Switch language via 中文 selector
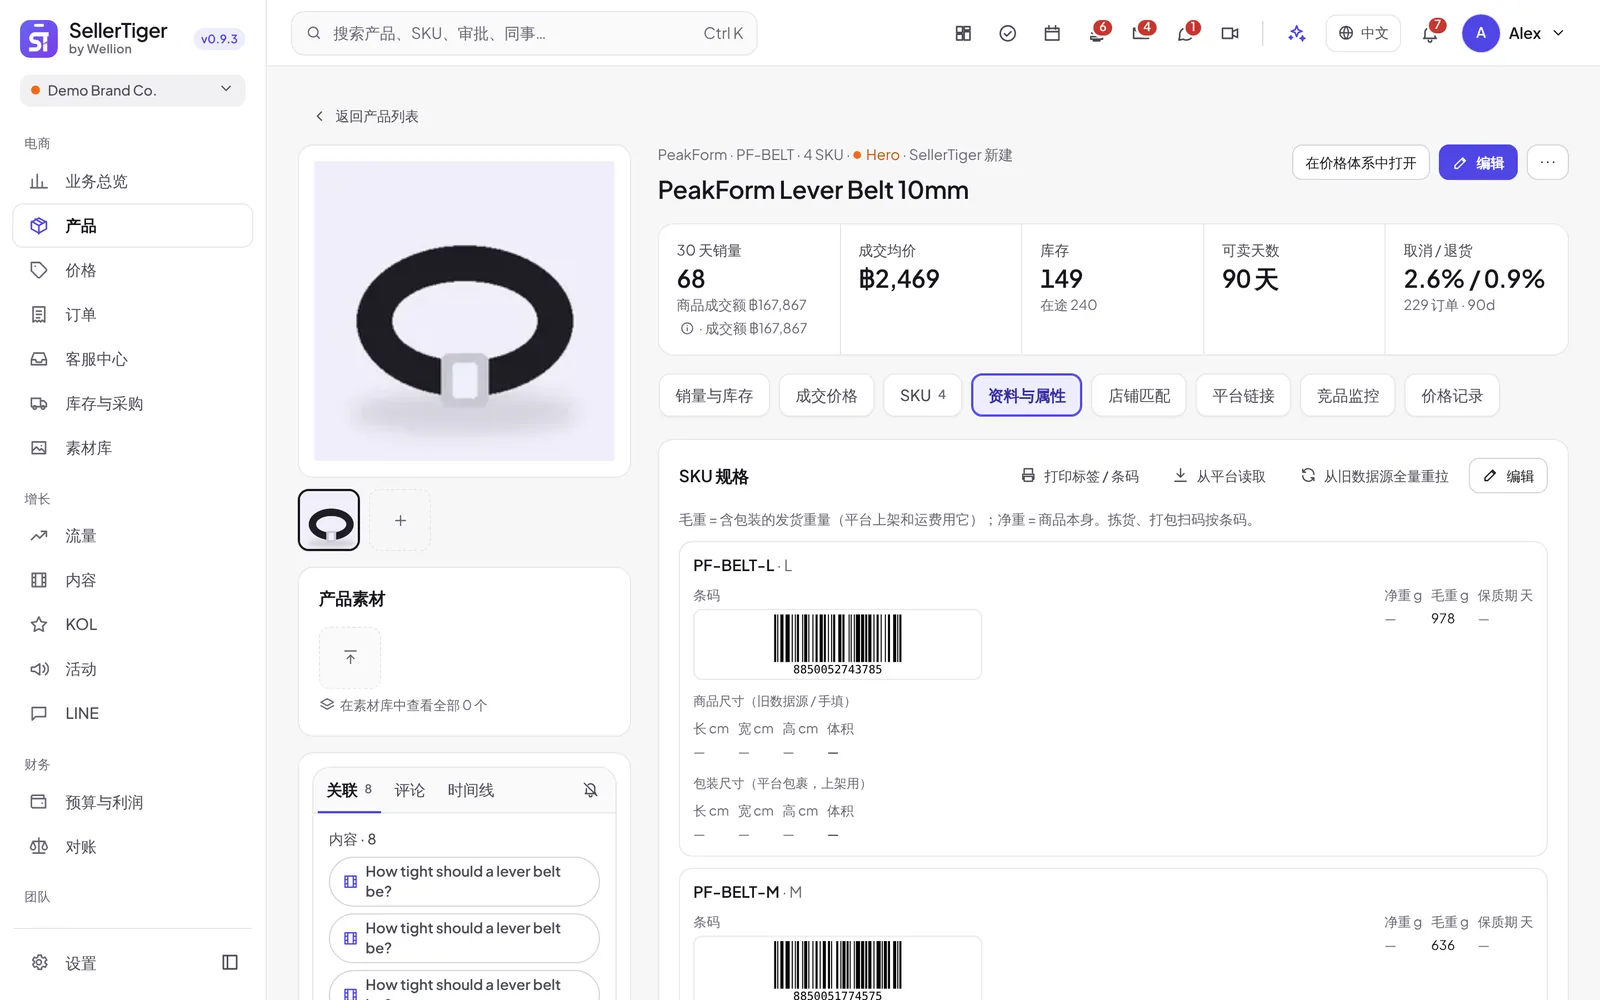1600x1000 pixels. (1363, 33)
